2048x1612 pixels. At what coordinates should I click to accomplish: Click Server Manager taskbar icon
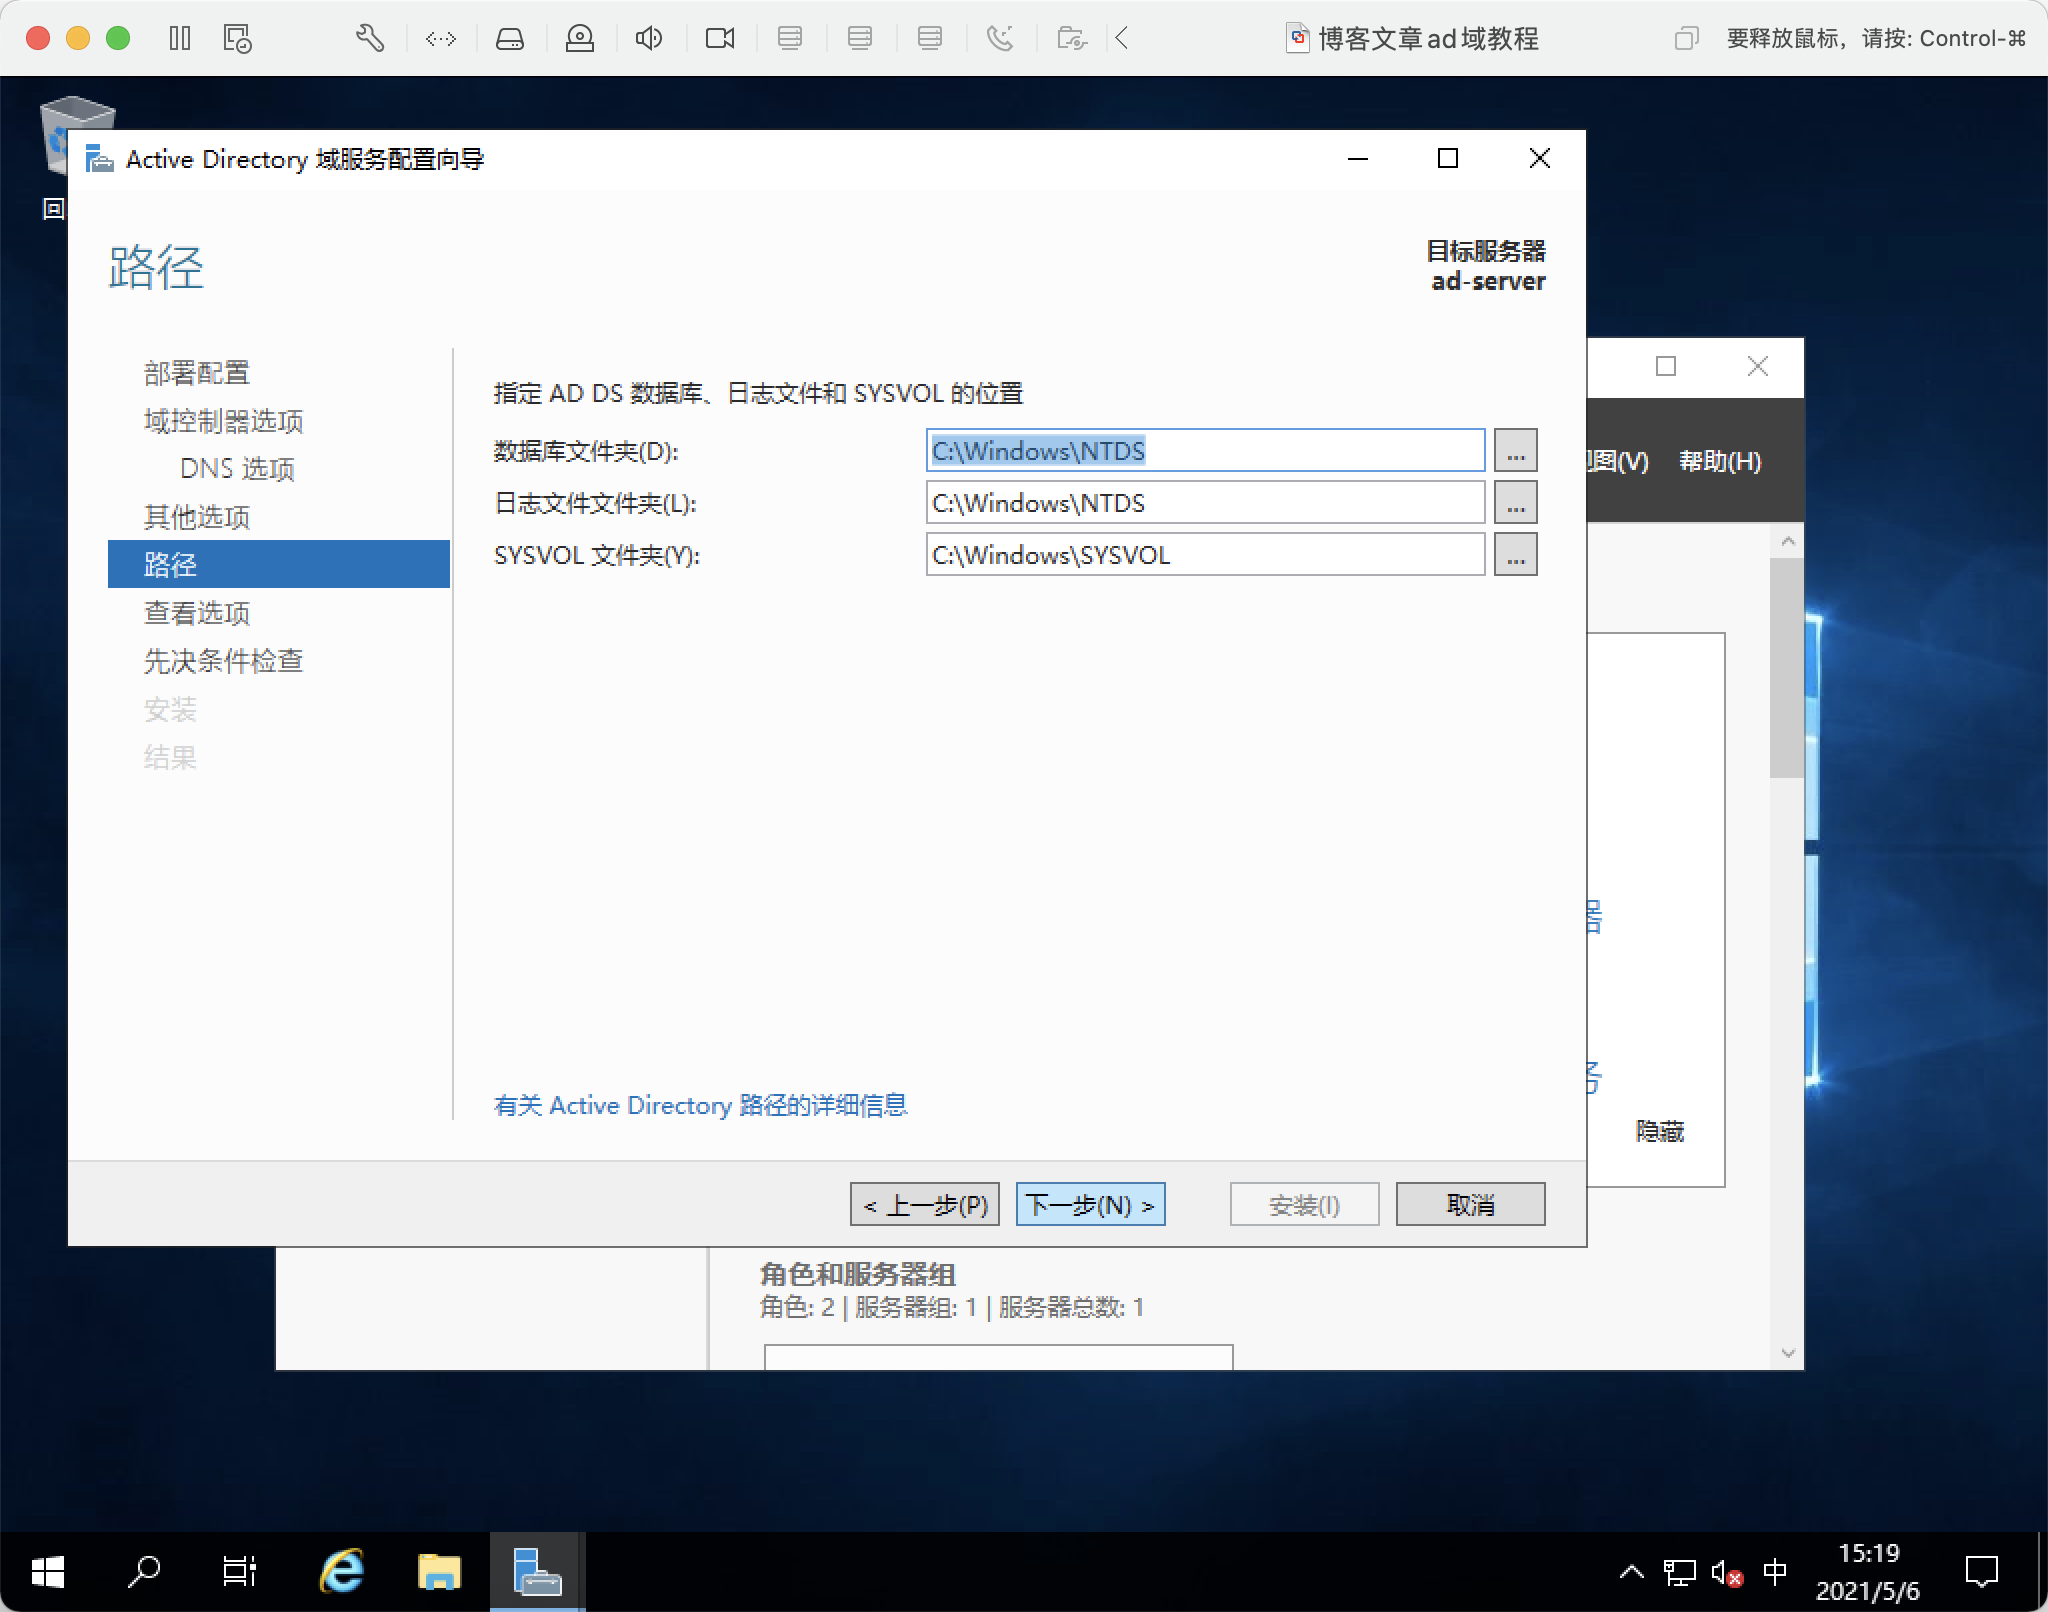[537, 1571]
